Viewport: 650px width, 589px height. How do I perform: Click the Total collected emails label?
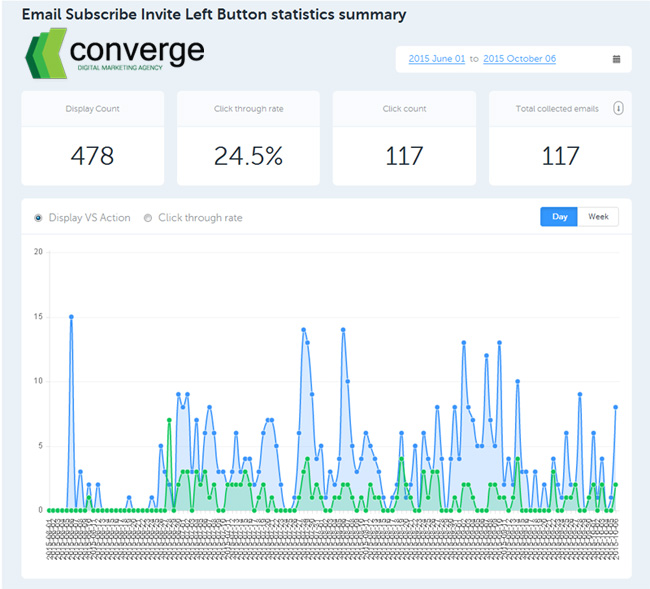coord(557,109)
